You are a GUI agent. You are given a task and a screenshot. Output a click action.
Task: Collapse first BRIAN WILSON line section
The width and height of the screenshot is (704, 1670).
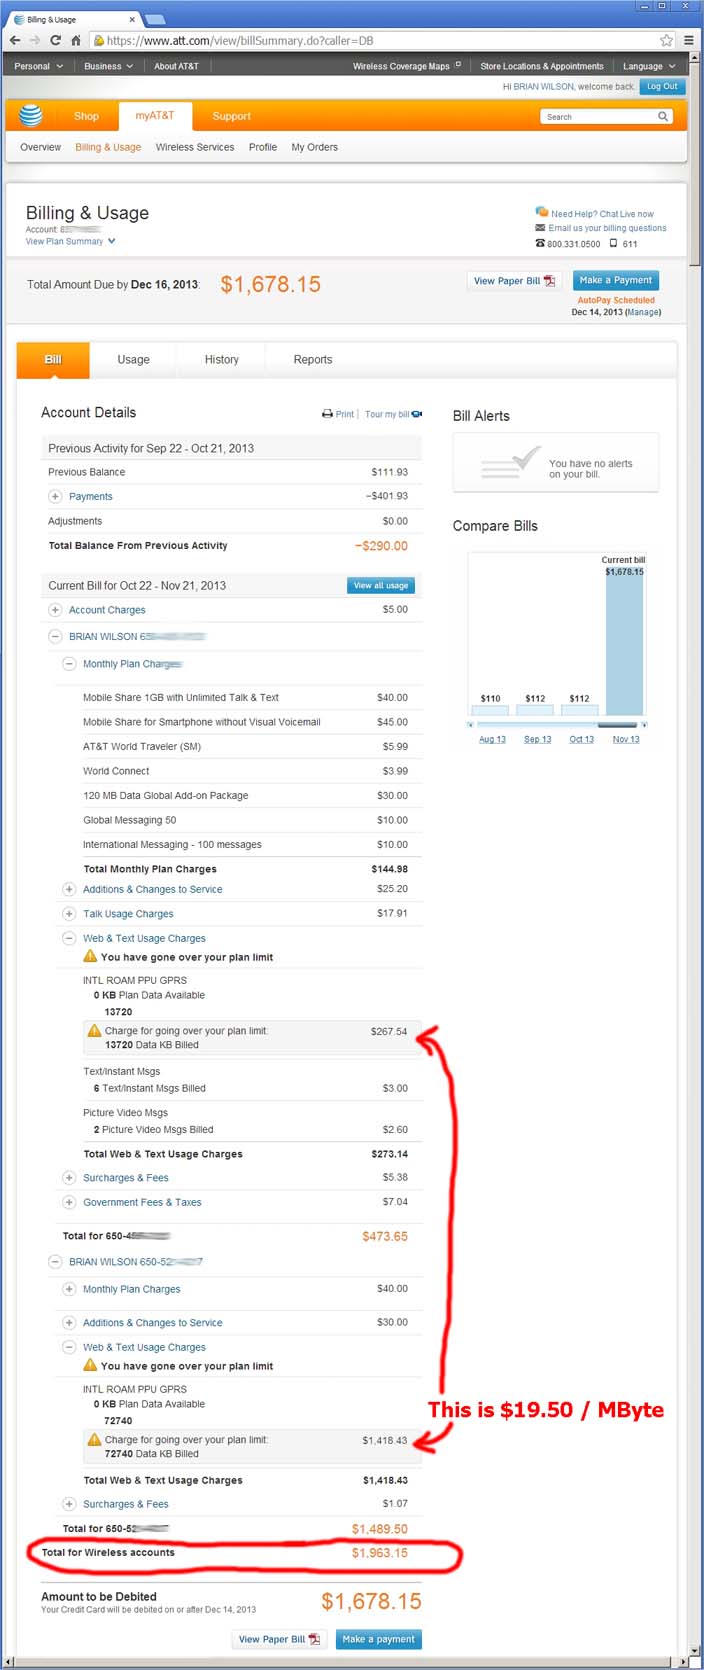pos(55,636)
